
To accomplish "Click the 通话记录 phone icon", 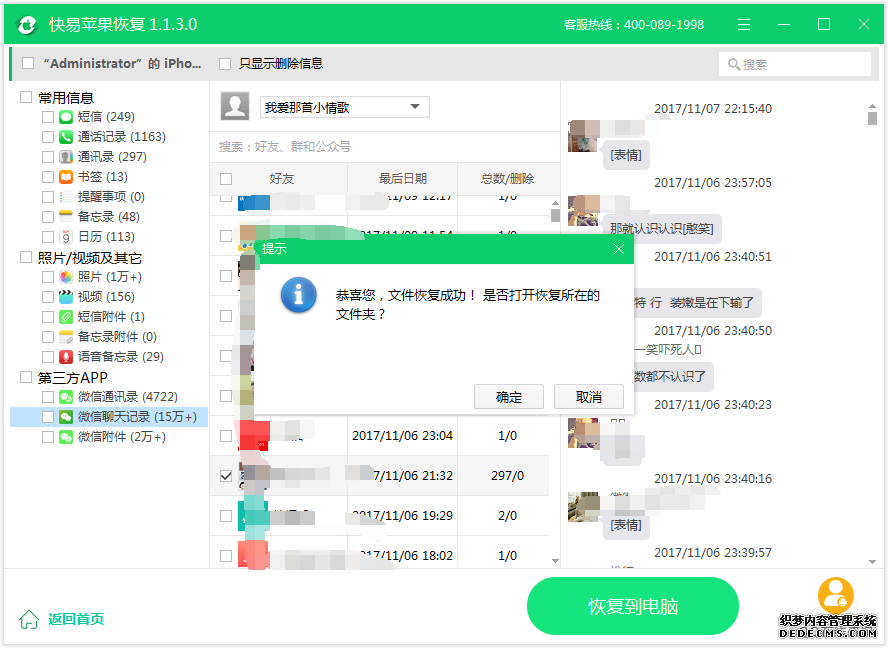I will click(x=66, y=137).
